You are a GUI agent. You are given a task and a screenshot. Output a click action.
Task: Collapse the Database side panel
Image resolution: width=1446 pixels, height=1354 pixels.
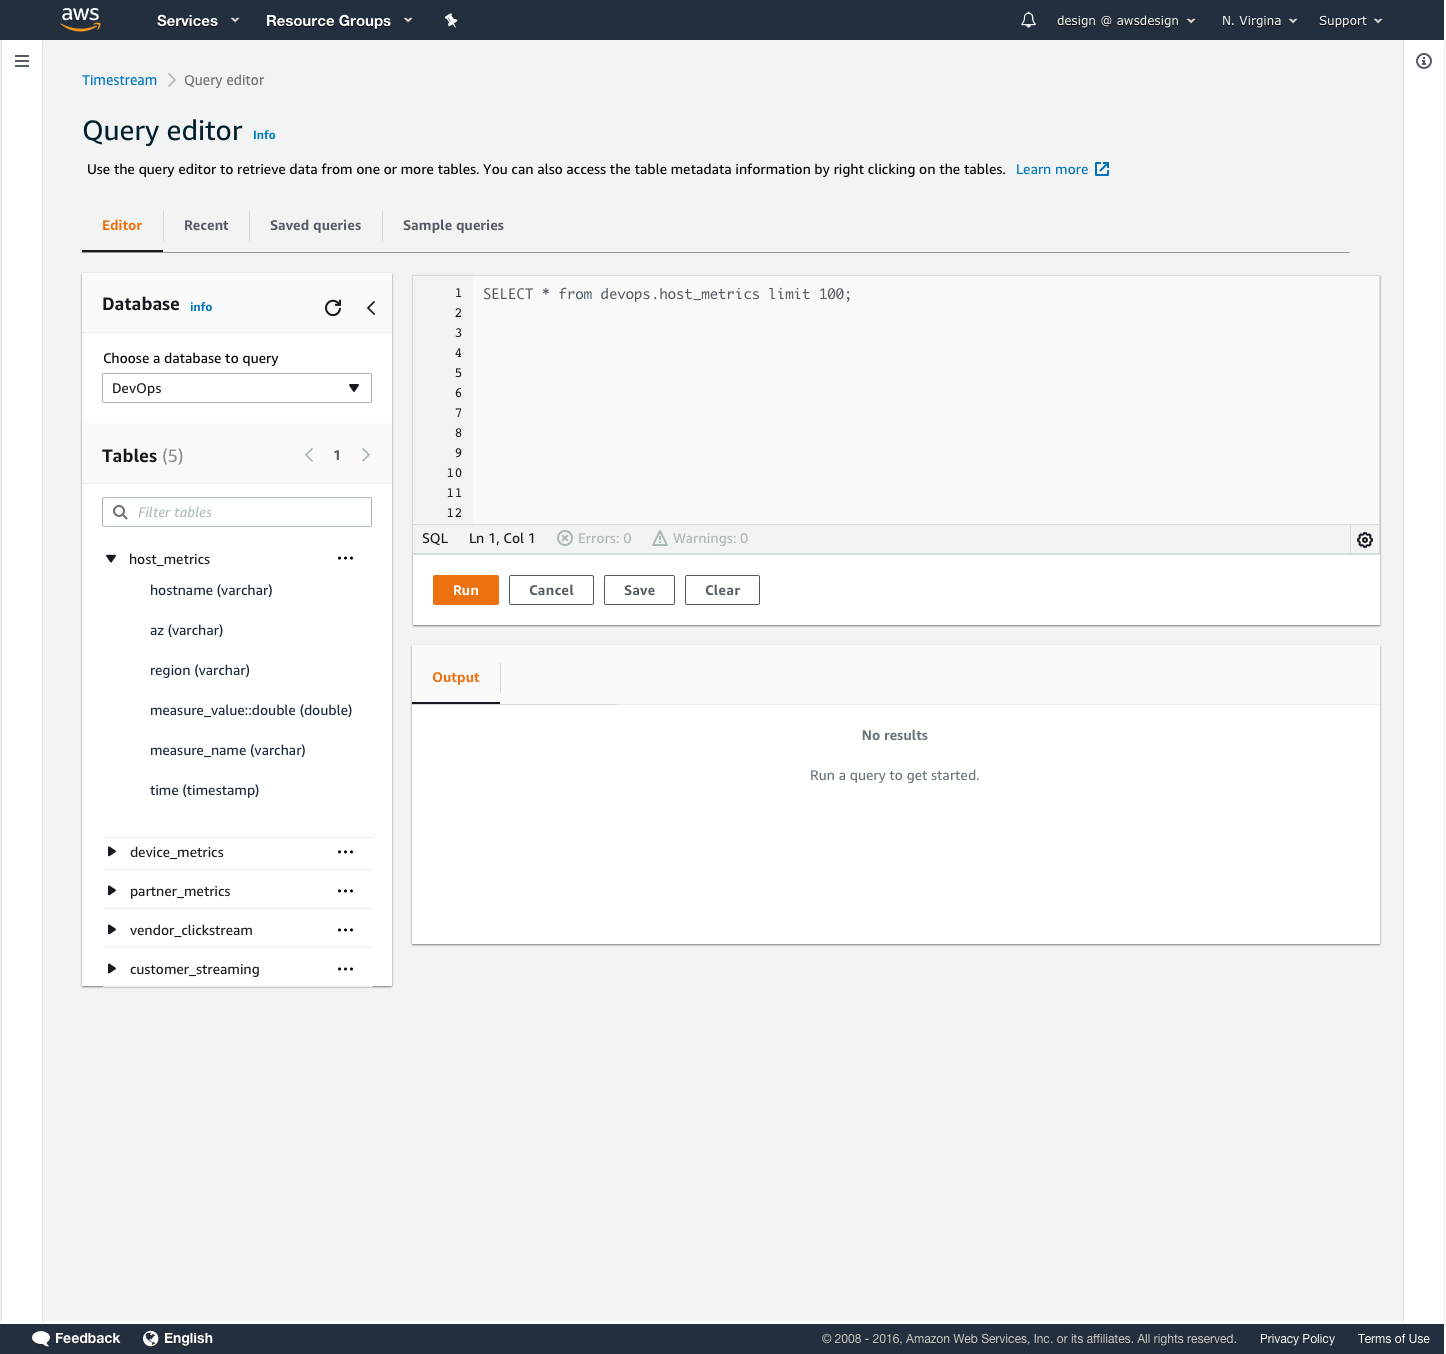pyautogui.click(x=371, y=308)
